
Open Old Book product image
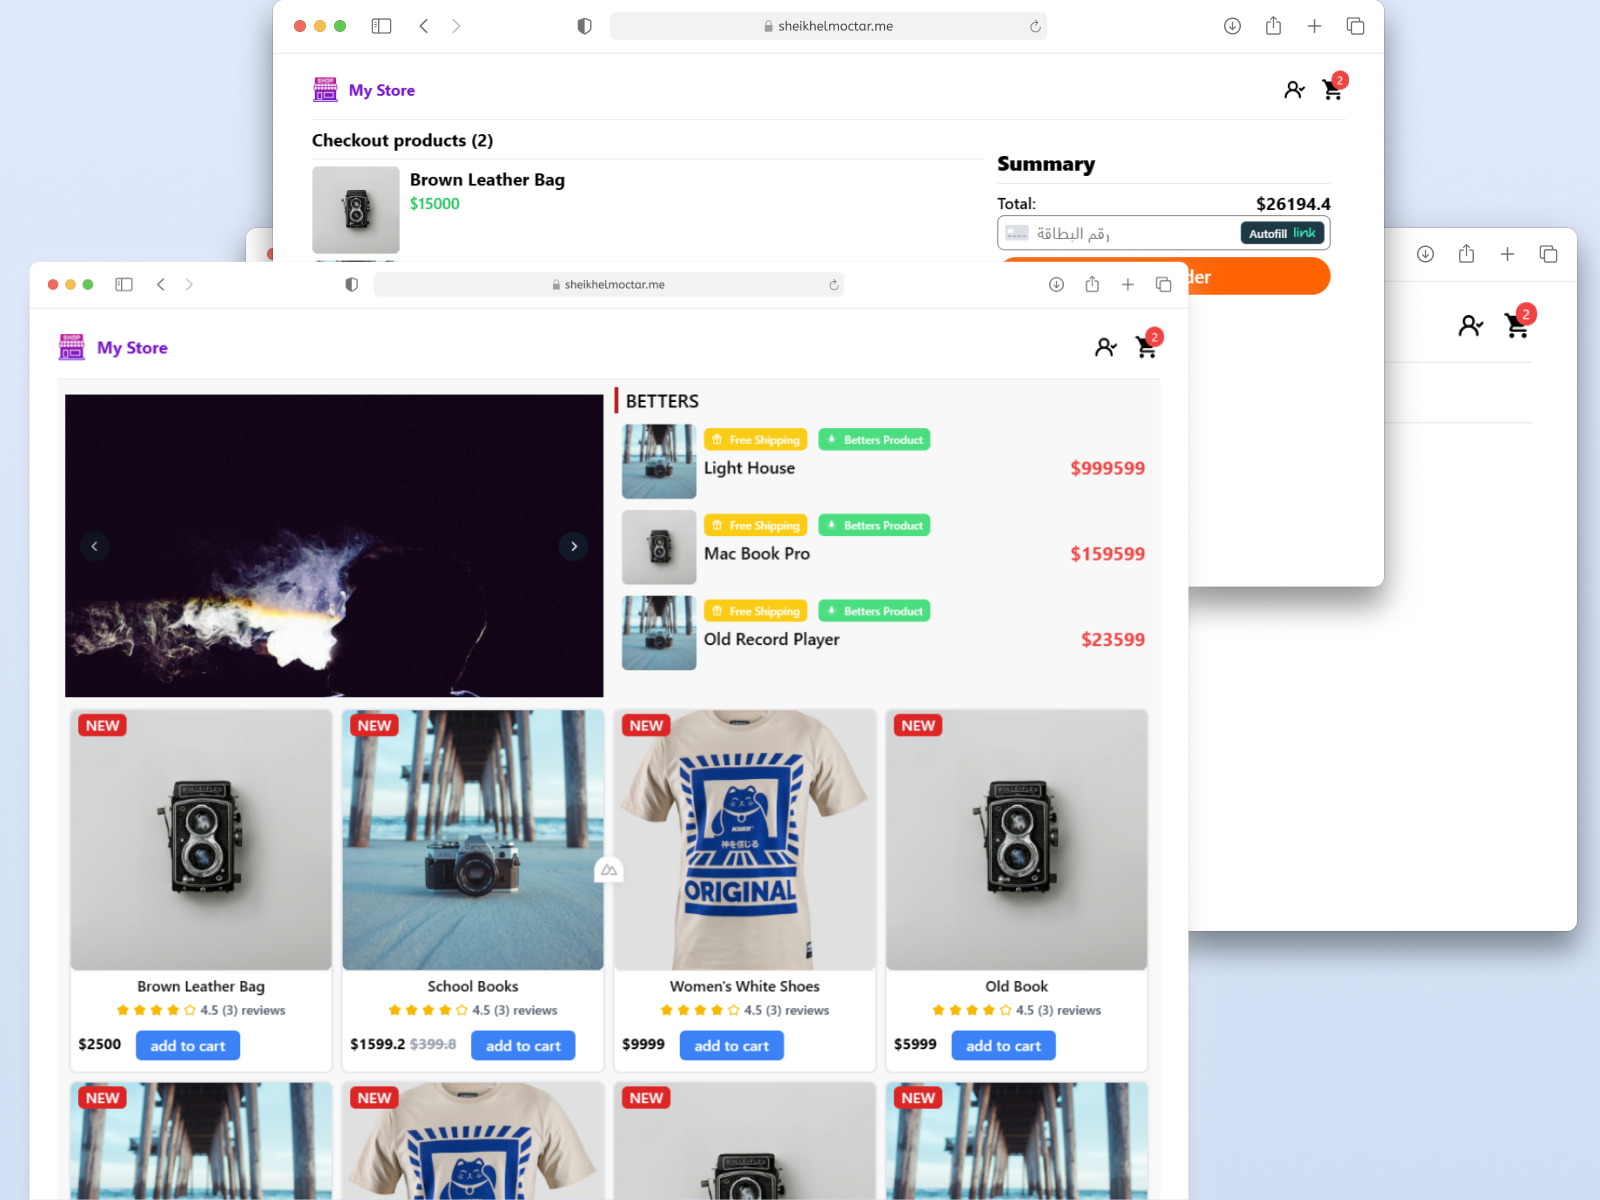coord(1017,840)
